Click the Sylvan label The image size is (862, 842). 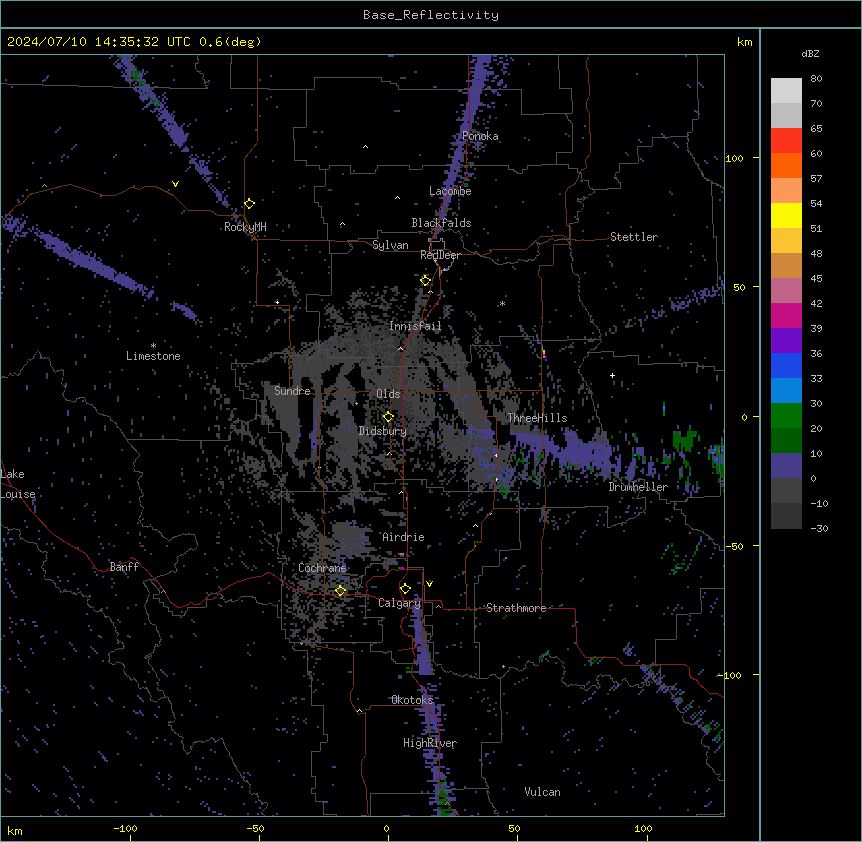pyautogui.click(x=390, y=245)
